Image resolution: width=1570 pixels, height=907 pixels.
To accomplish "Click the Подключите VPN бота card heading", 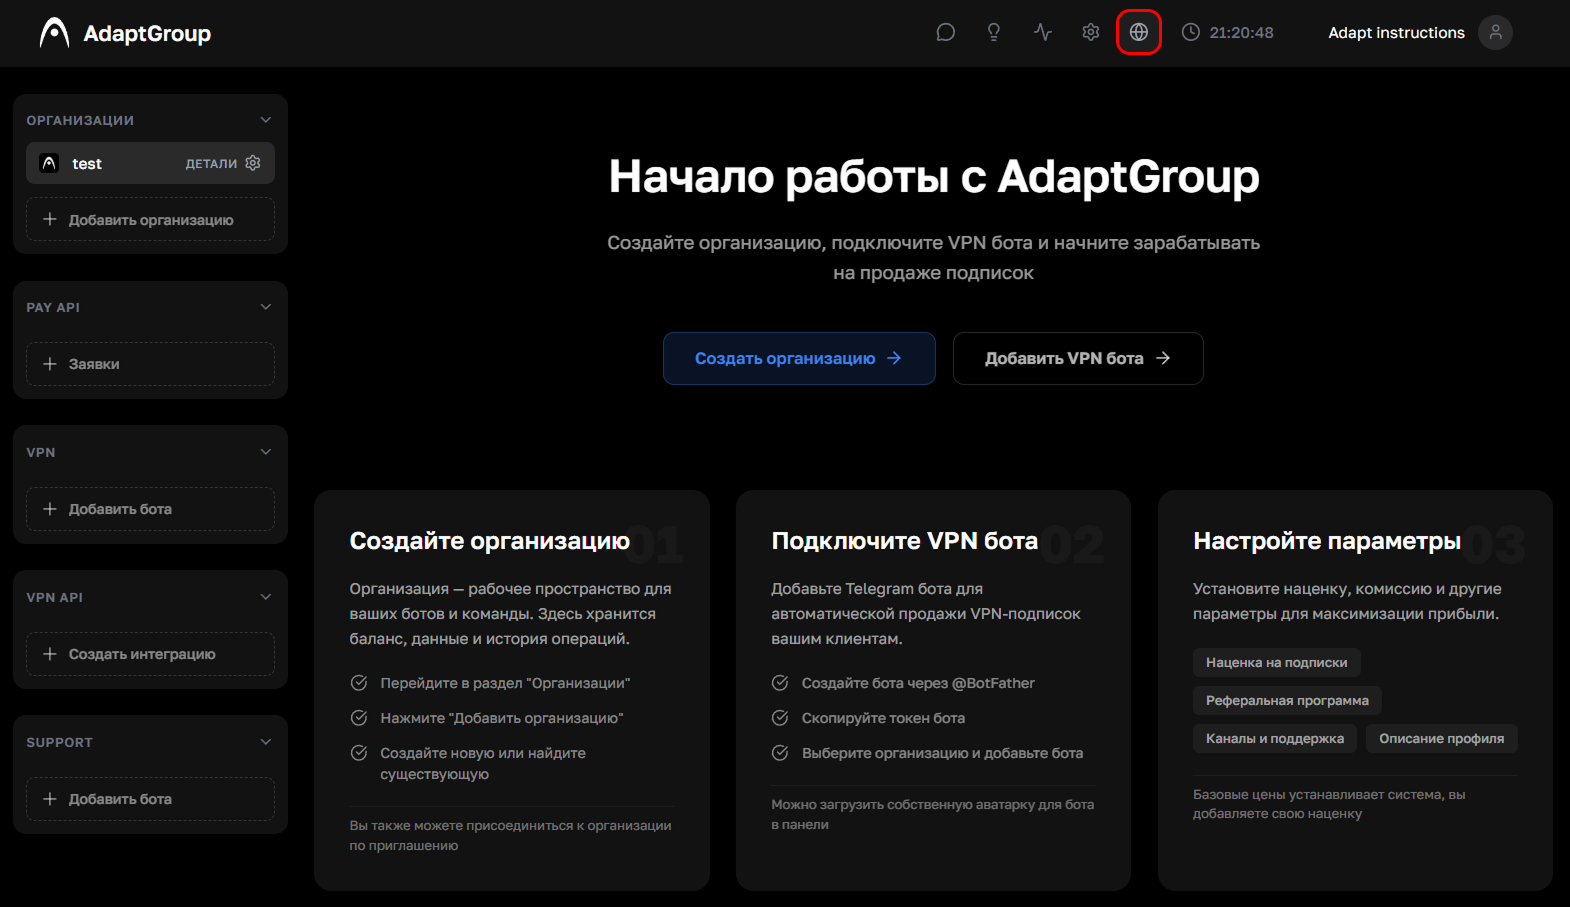I will point(904,541).
